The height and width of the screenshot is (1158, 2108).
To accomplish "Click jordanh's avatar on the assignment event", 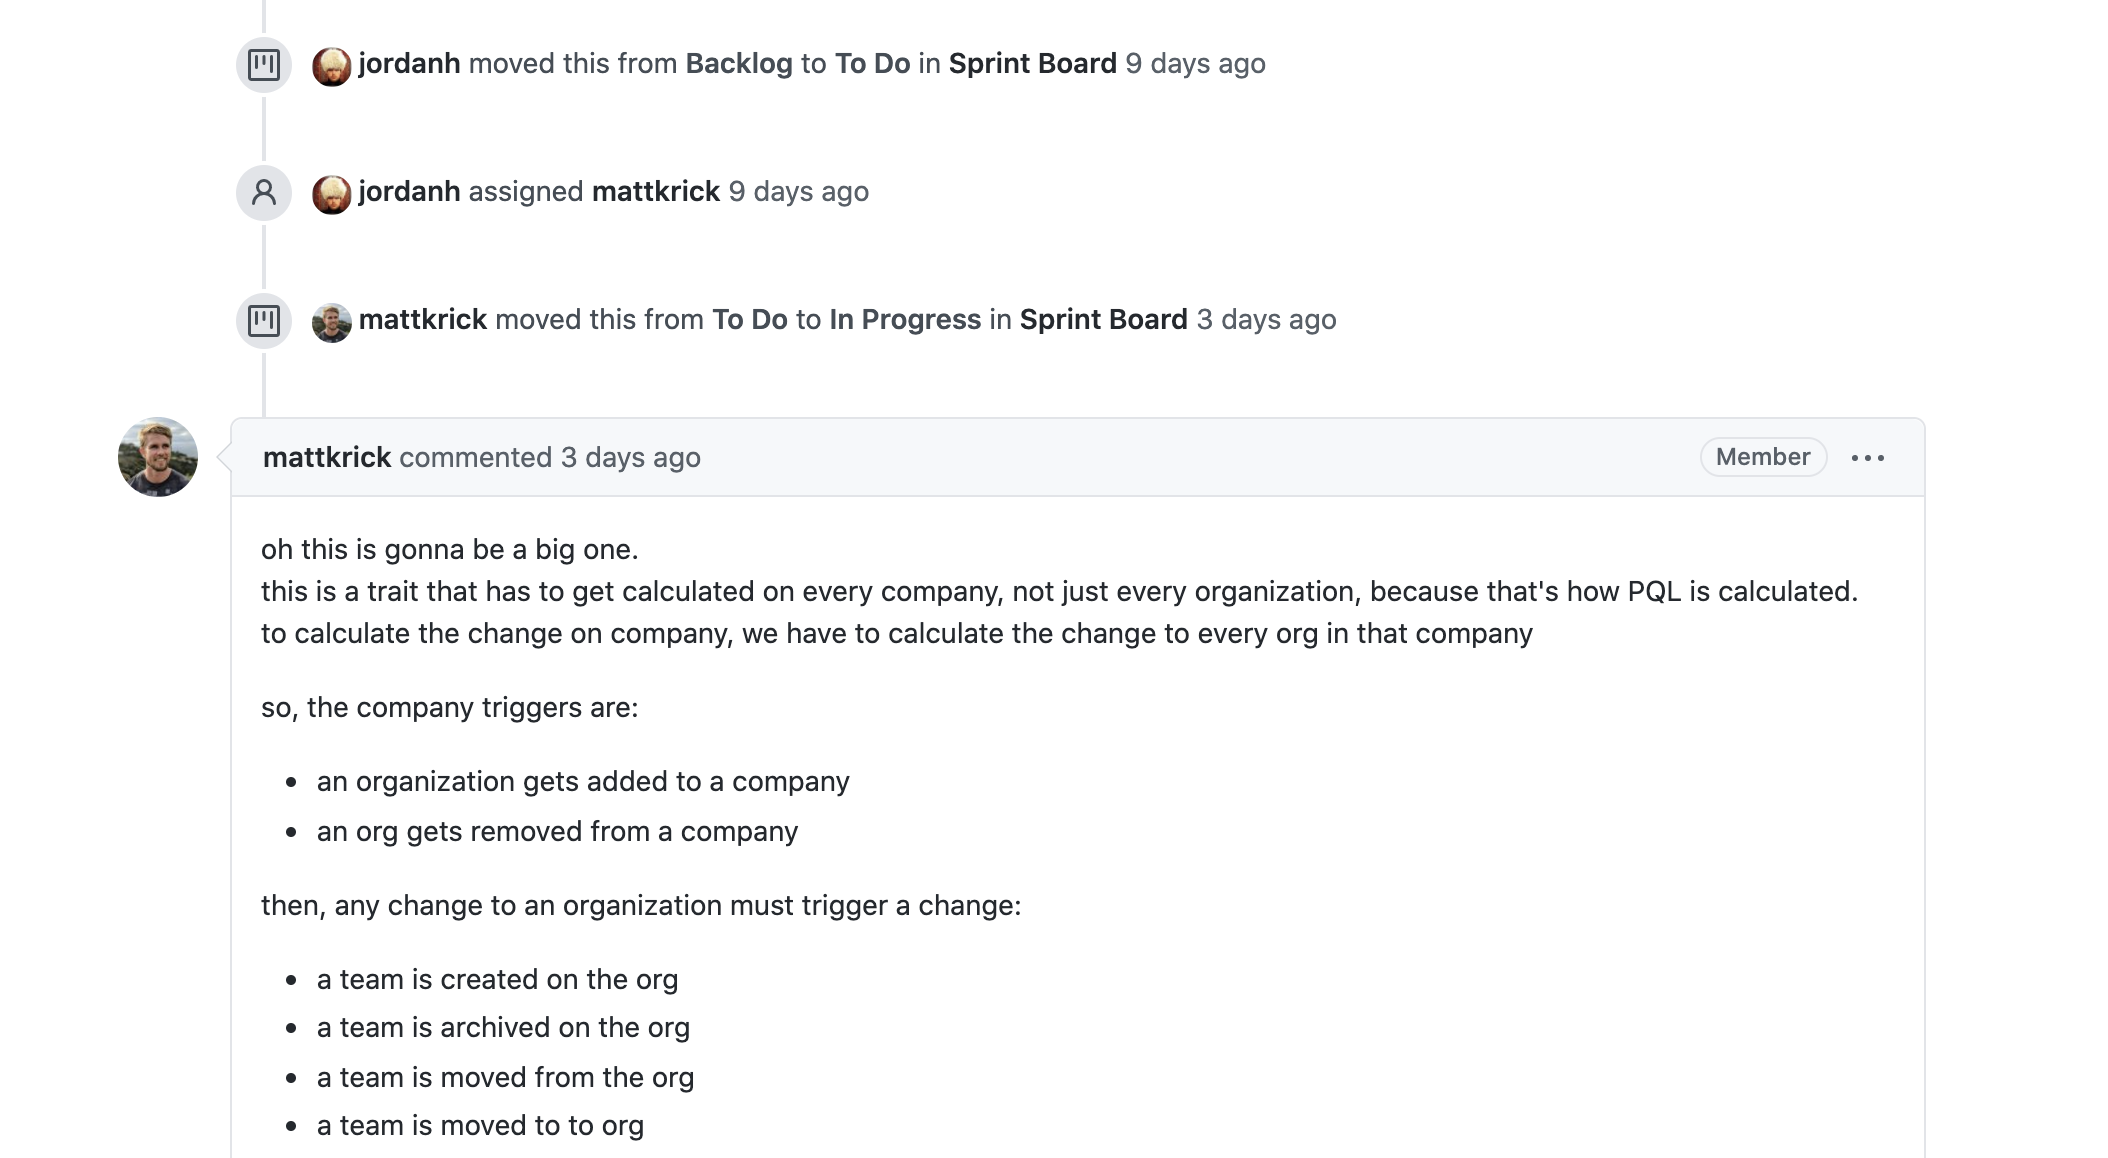I will pyautogui.click(x=332, y=191).
